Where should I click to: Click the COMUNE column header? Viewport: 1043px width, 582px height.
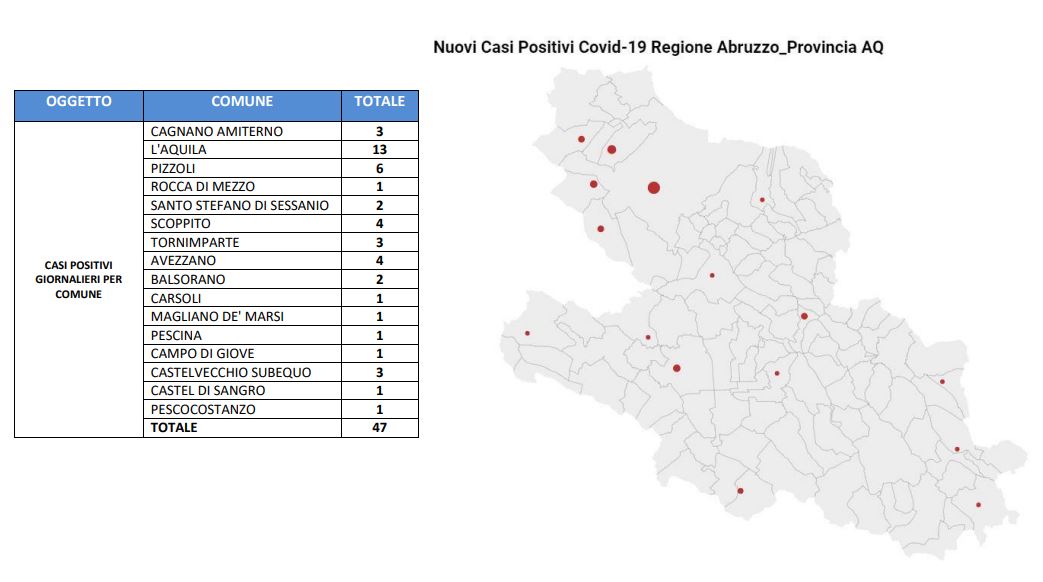(242, 105)
